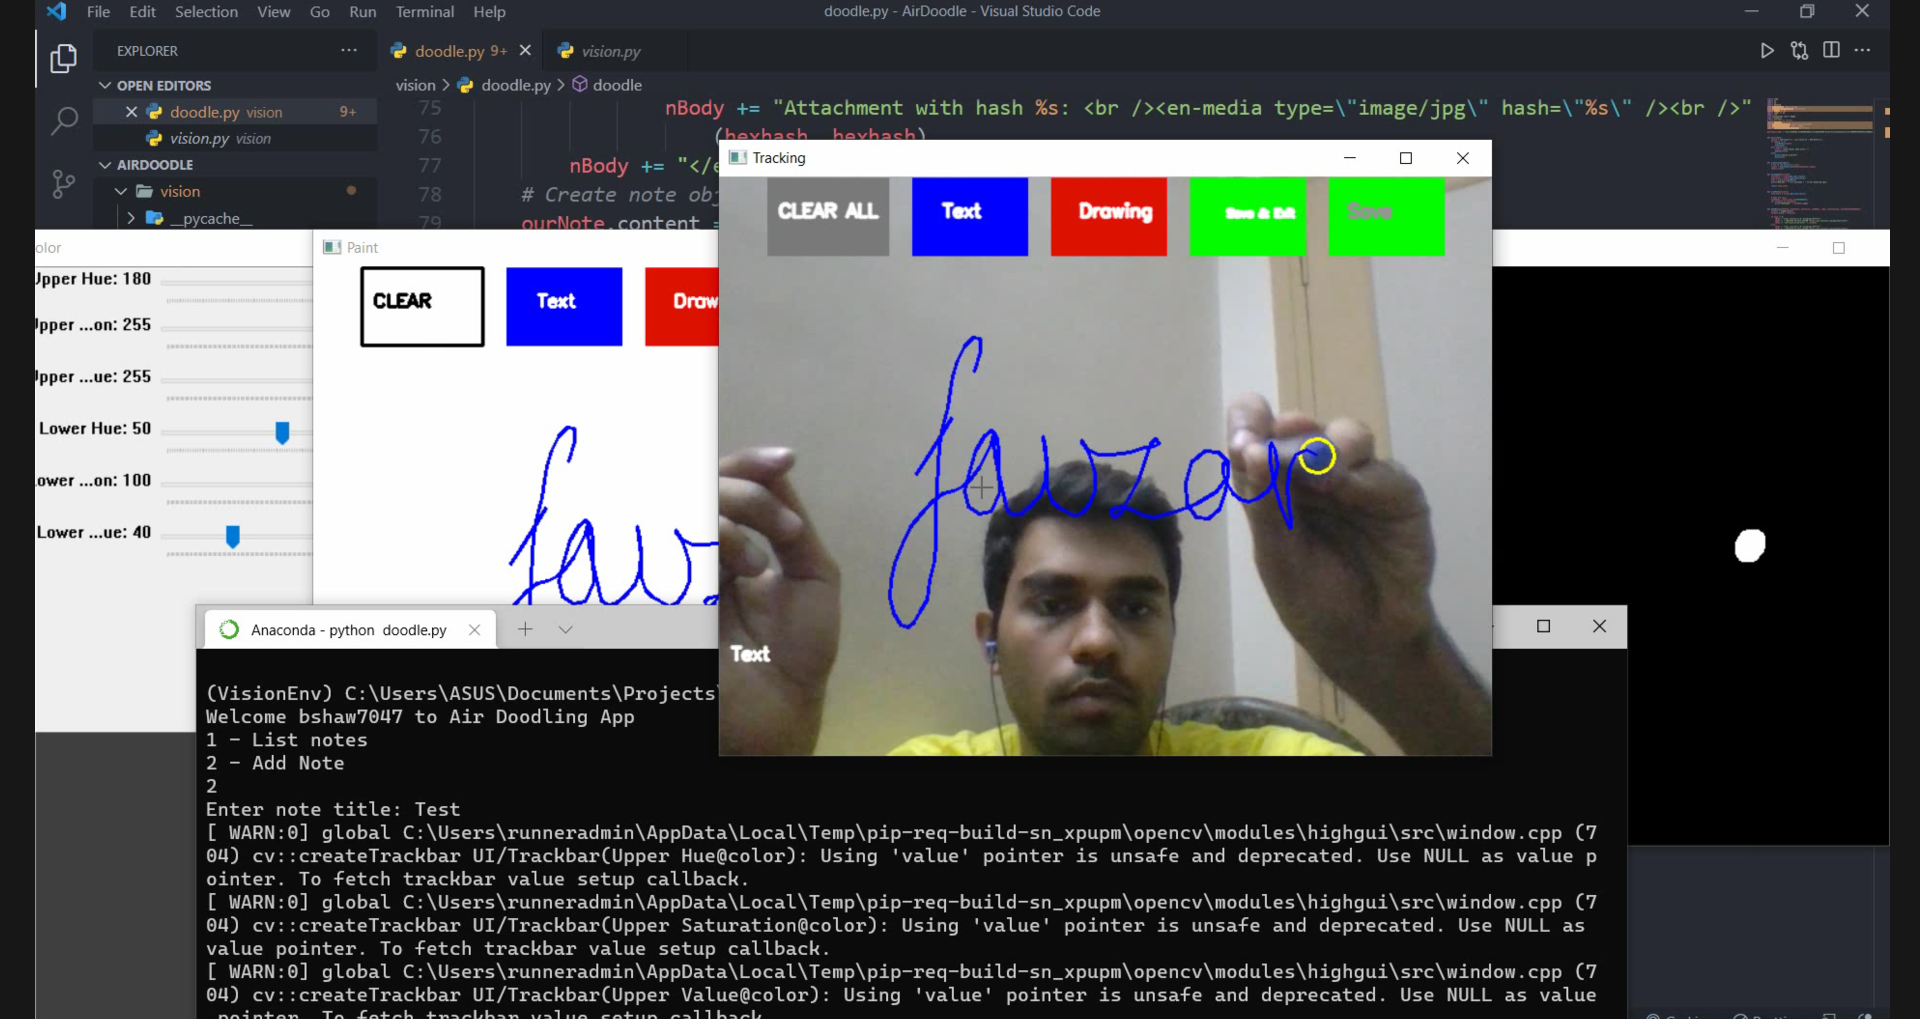This screenshot has height=1019, width=1920.
Task: Open the Go menu
Action: pyautogui.click(x=320, y=12)
